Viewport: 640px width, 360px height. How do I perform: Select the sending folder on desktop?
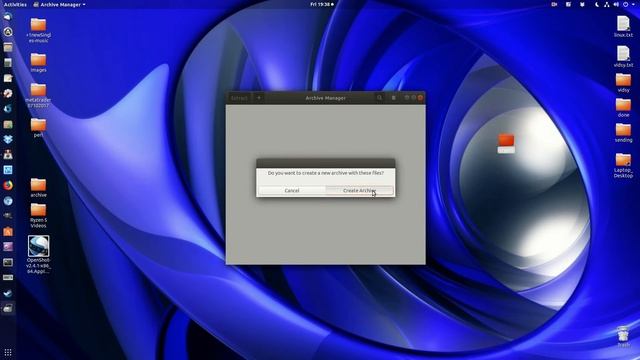(x=623, y=133)
